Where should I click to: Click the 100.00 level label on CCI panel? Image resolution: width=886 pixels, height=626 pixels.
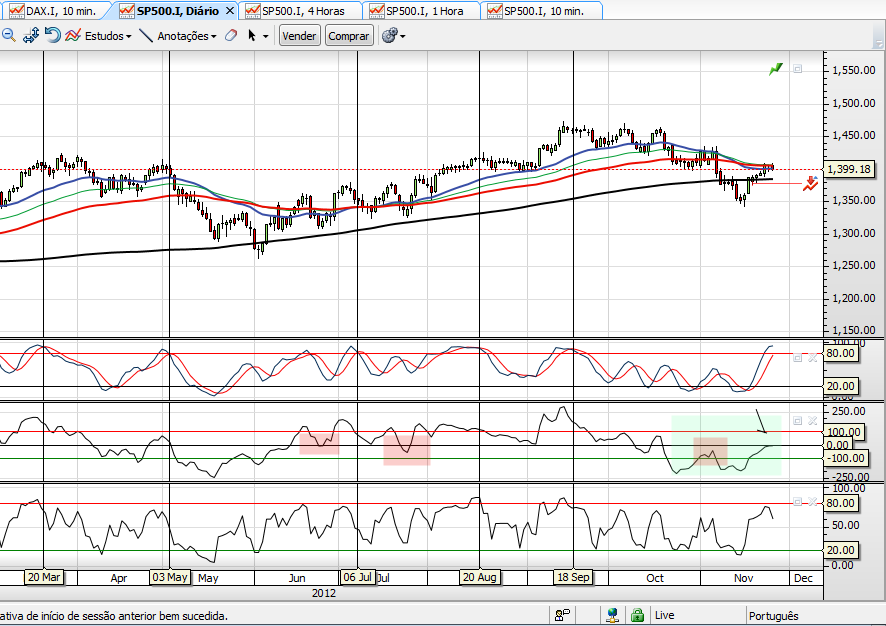[844, 432]
